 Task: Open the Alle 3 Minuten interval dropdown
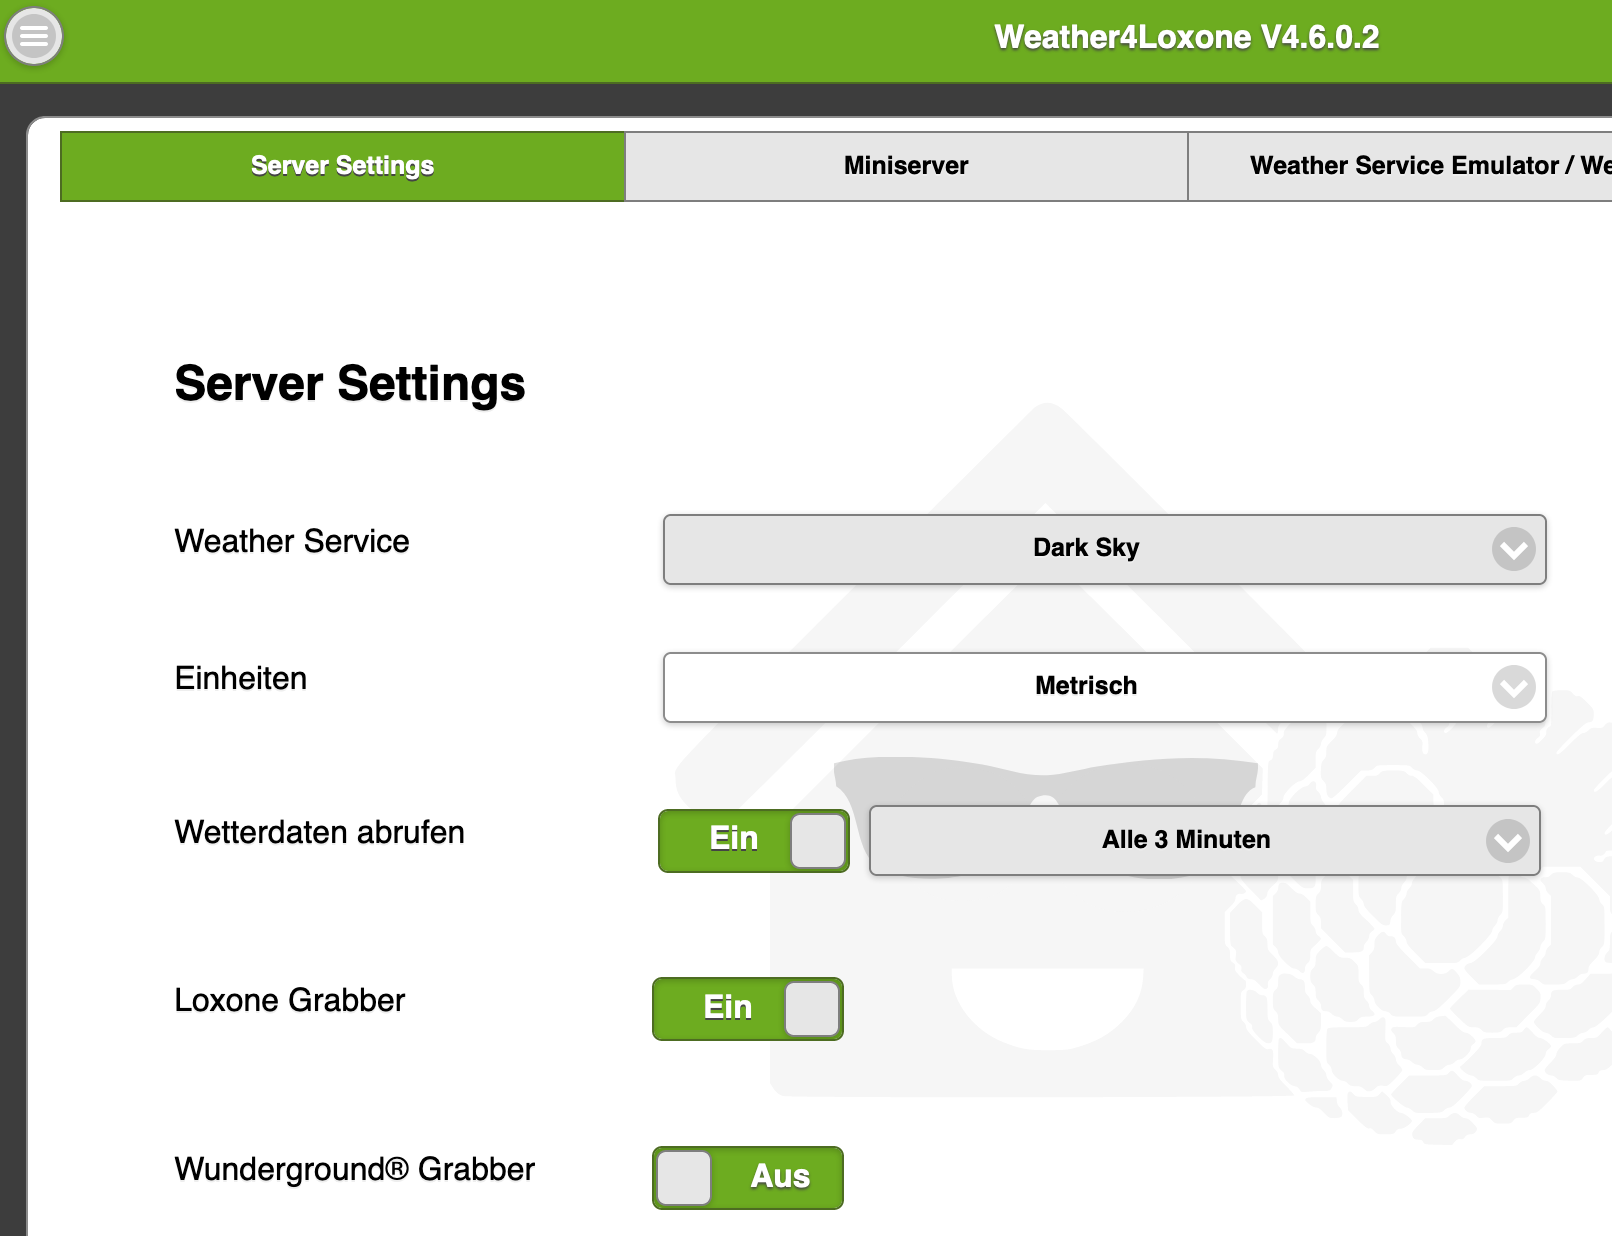(1205, 840)
